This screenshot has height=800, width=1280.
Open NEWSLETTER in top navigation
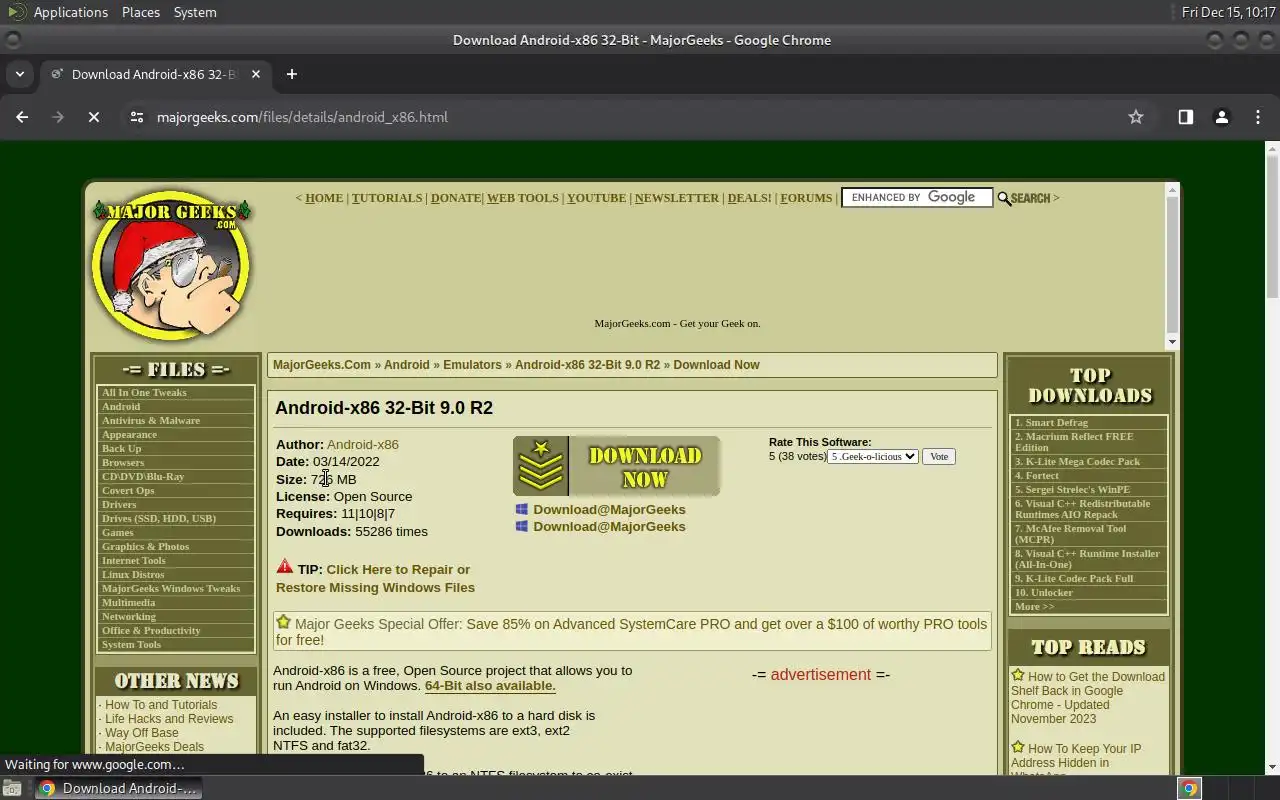tap(677, 198)
